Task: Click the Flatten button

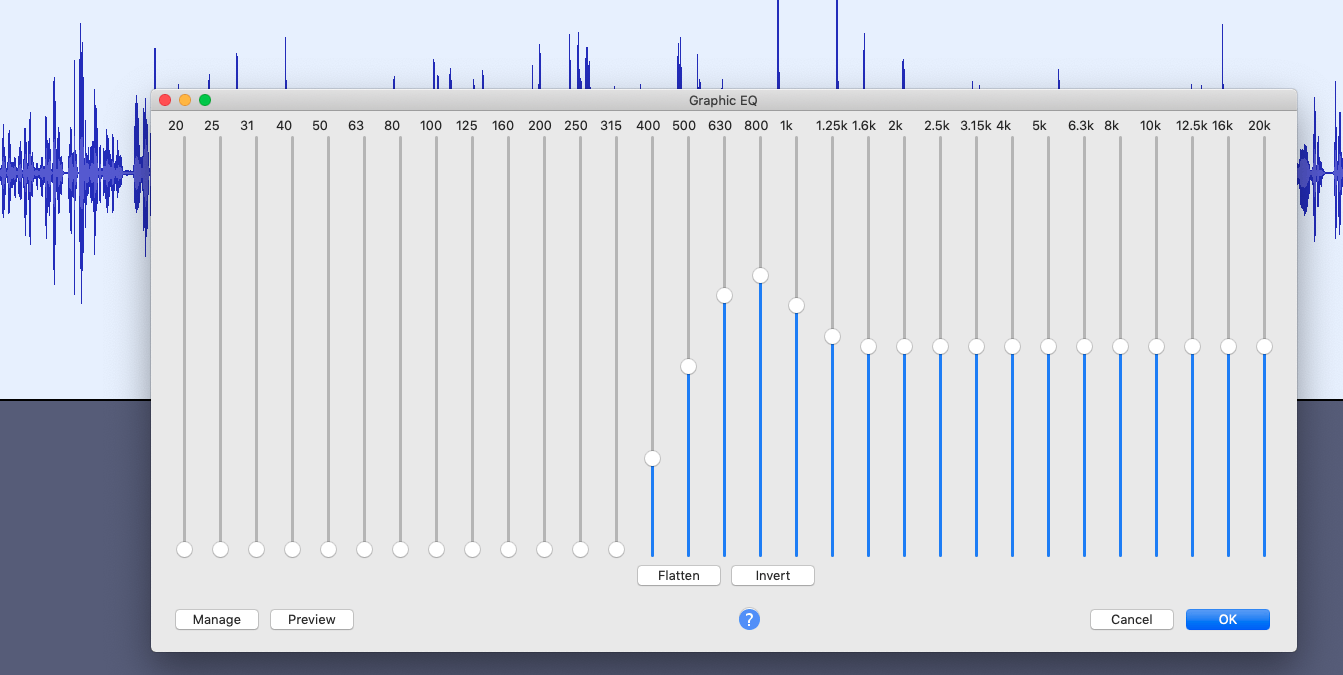Action: [680, 576]
